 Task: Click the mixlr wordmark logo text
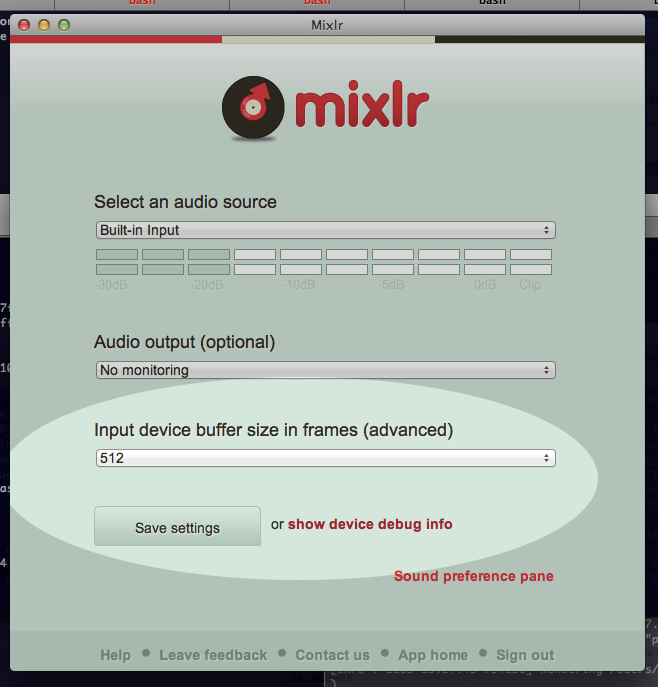362,104
